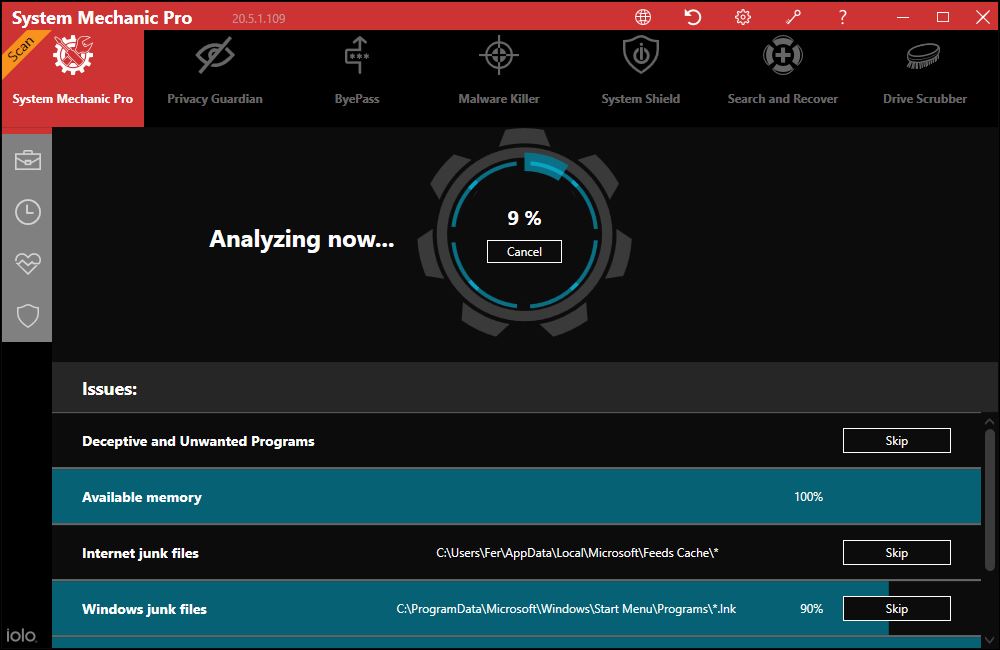Open the heartbeat health sidebar icon

point(28,263)
